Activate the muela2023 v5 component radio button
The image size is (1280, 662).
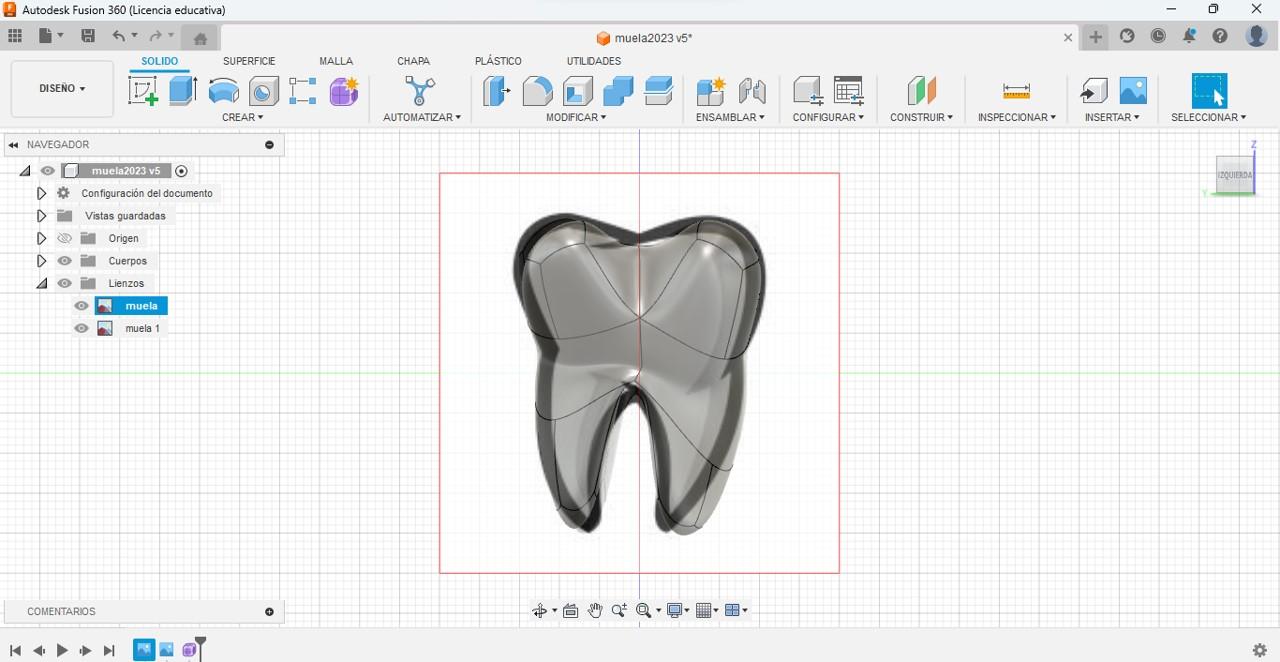181,171
